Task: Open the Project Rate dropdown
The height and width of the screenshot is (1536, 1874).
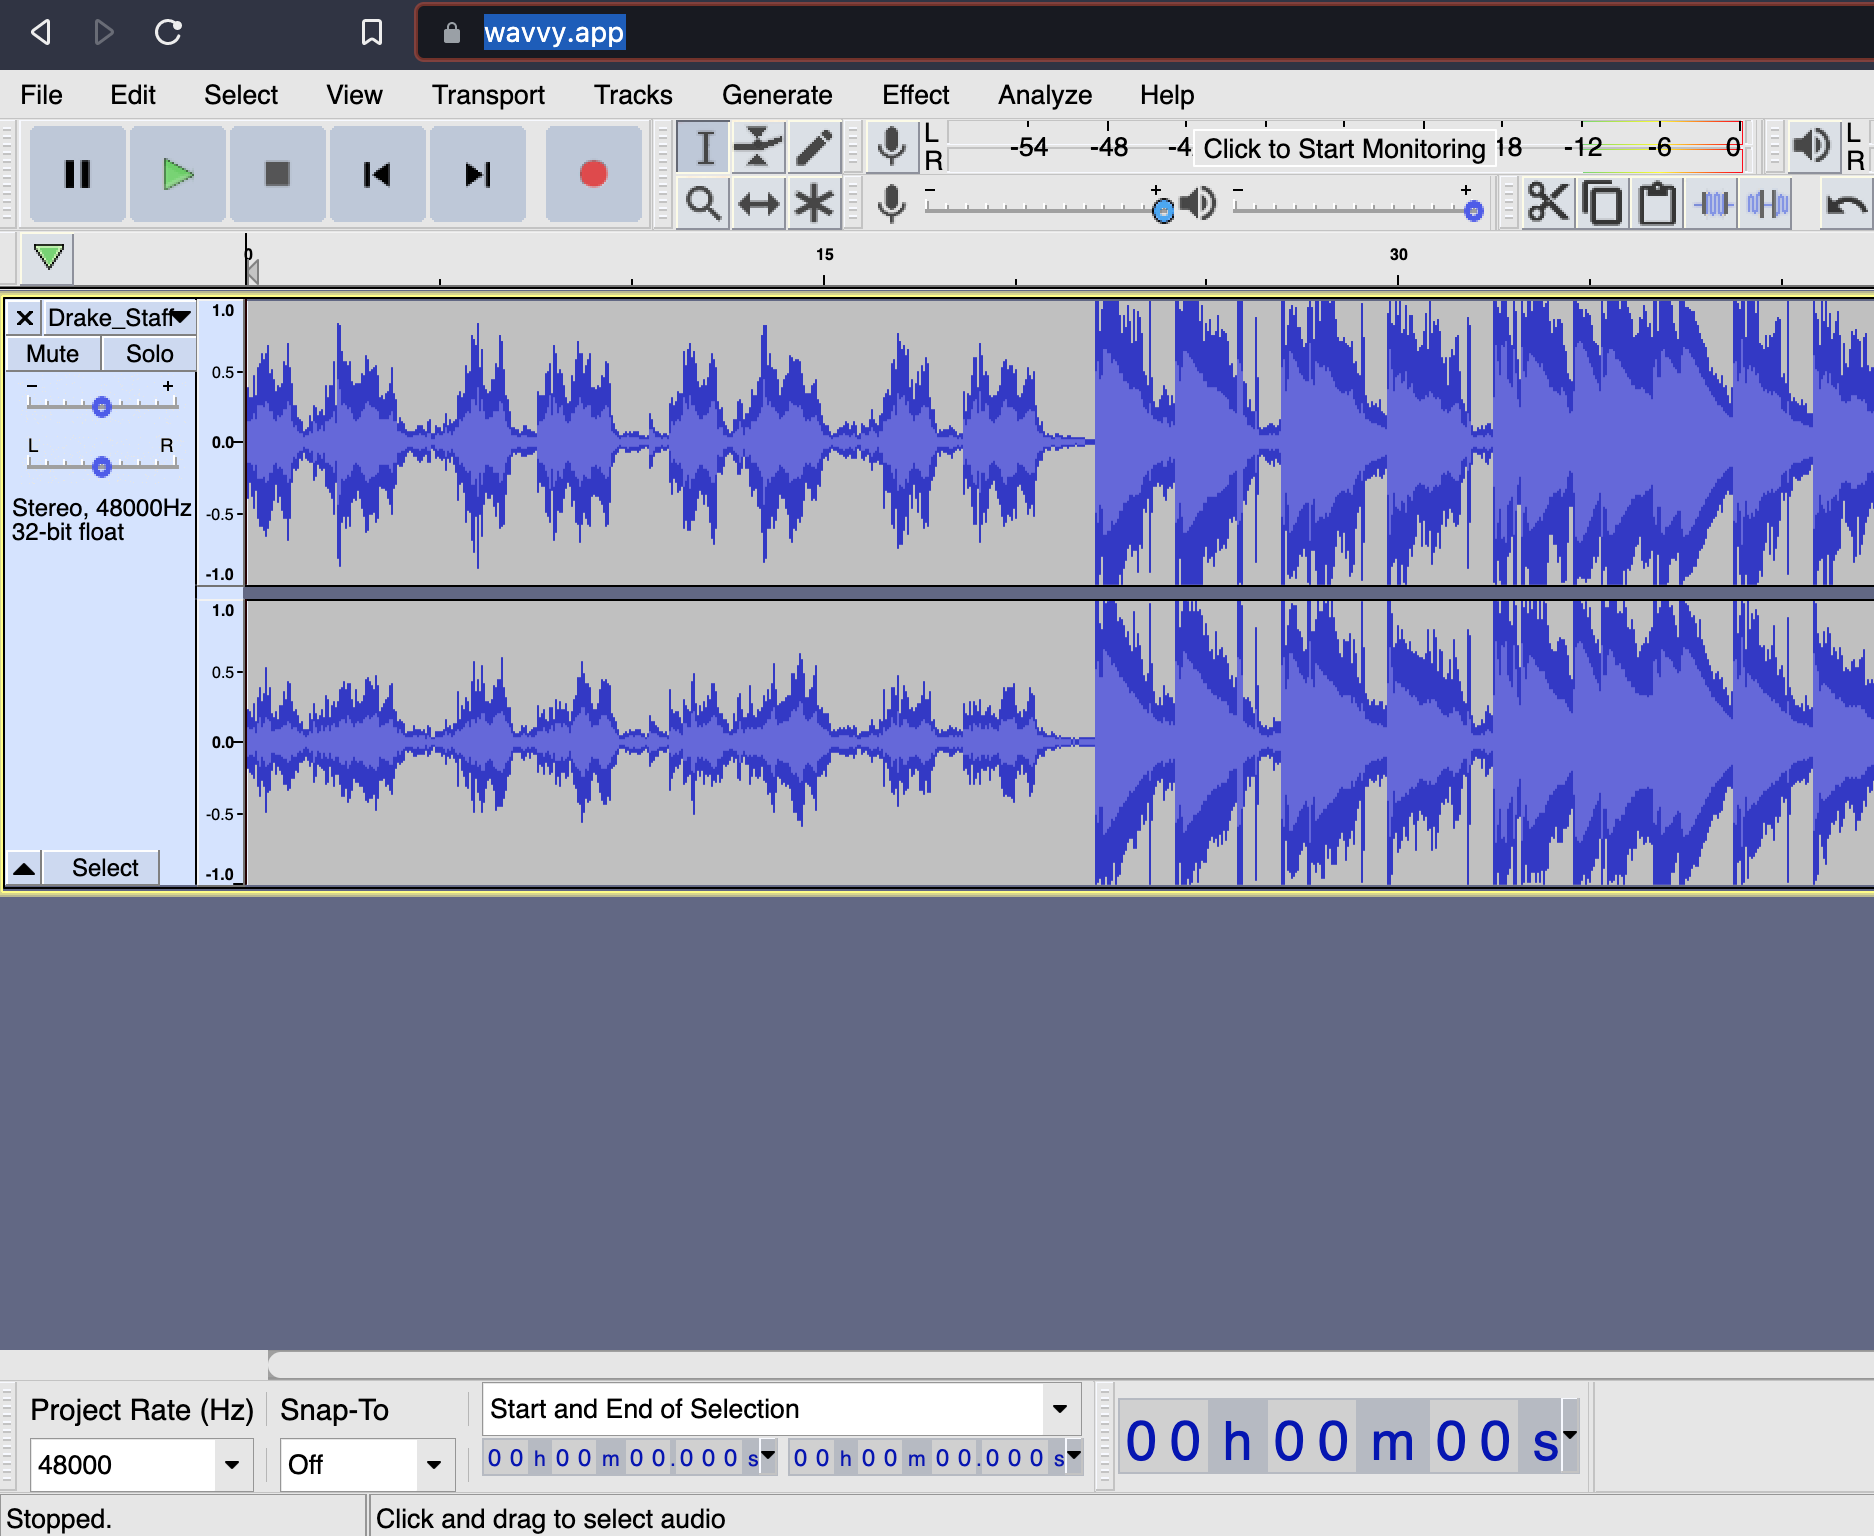Action: 232,1465
